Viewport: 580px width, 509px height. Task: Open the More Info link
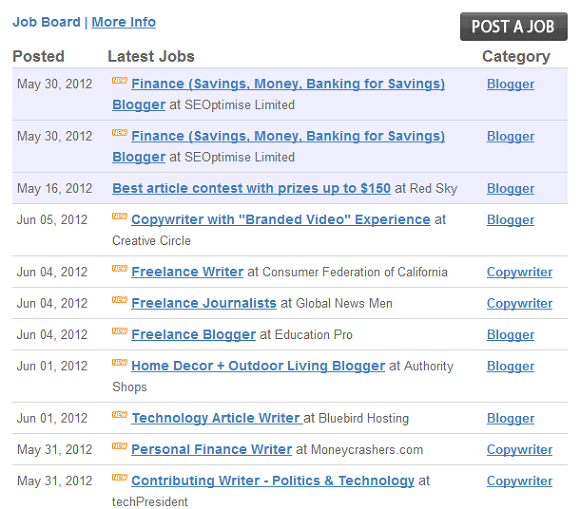click(124, 22)
